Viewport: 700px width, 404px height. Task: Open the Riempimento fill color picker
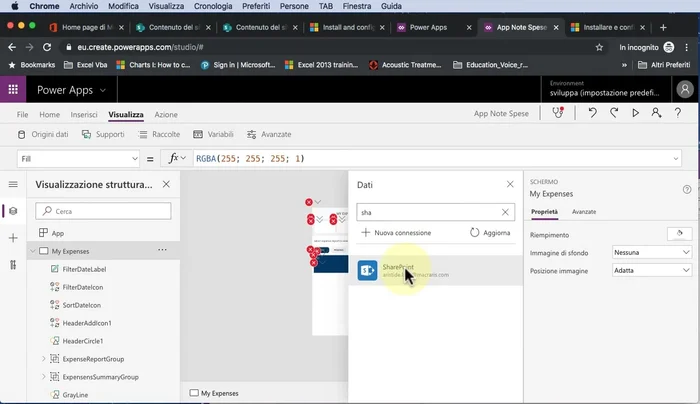[679, 234]
